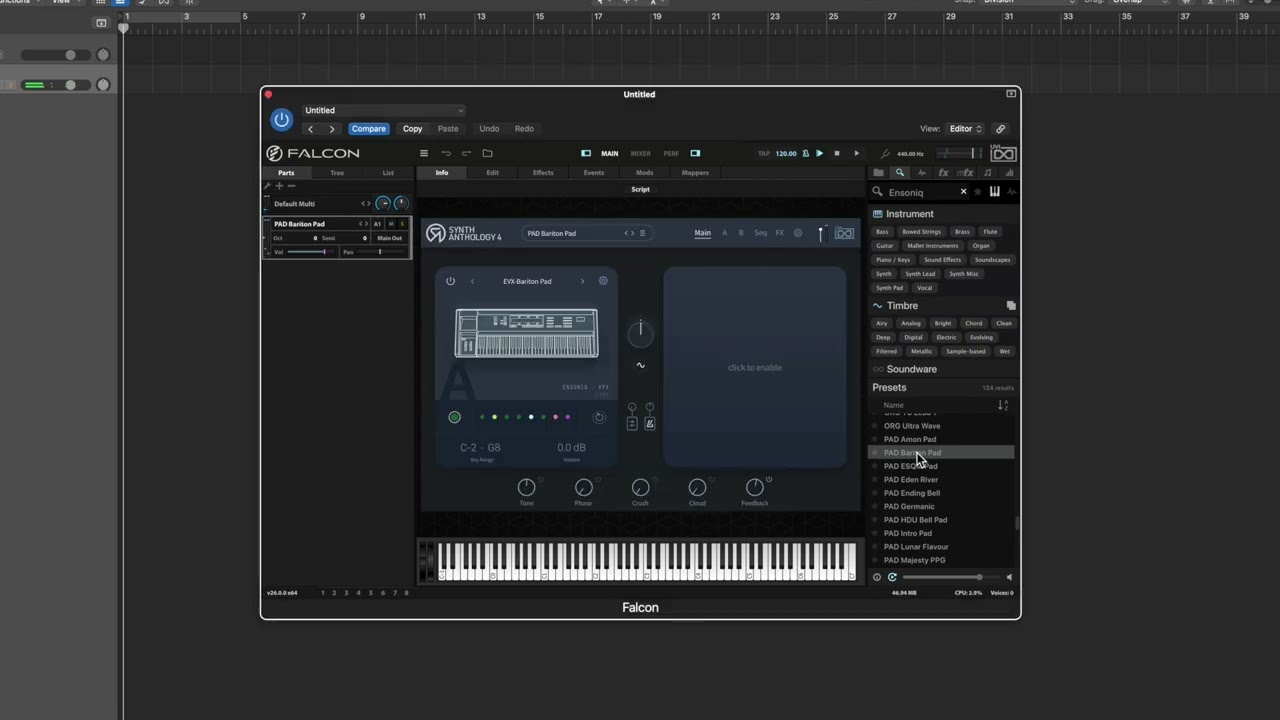
Task: Switch to the List tab
Action: (x=388, y=173)
